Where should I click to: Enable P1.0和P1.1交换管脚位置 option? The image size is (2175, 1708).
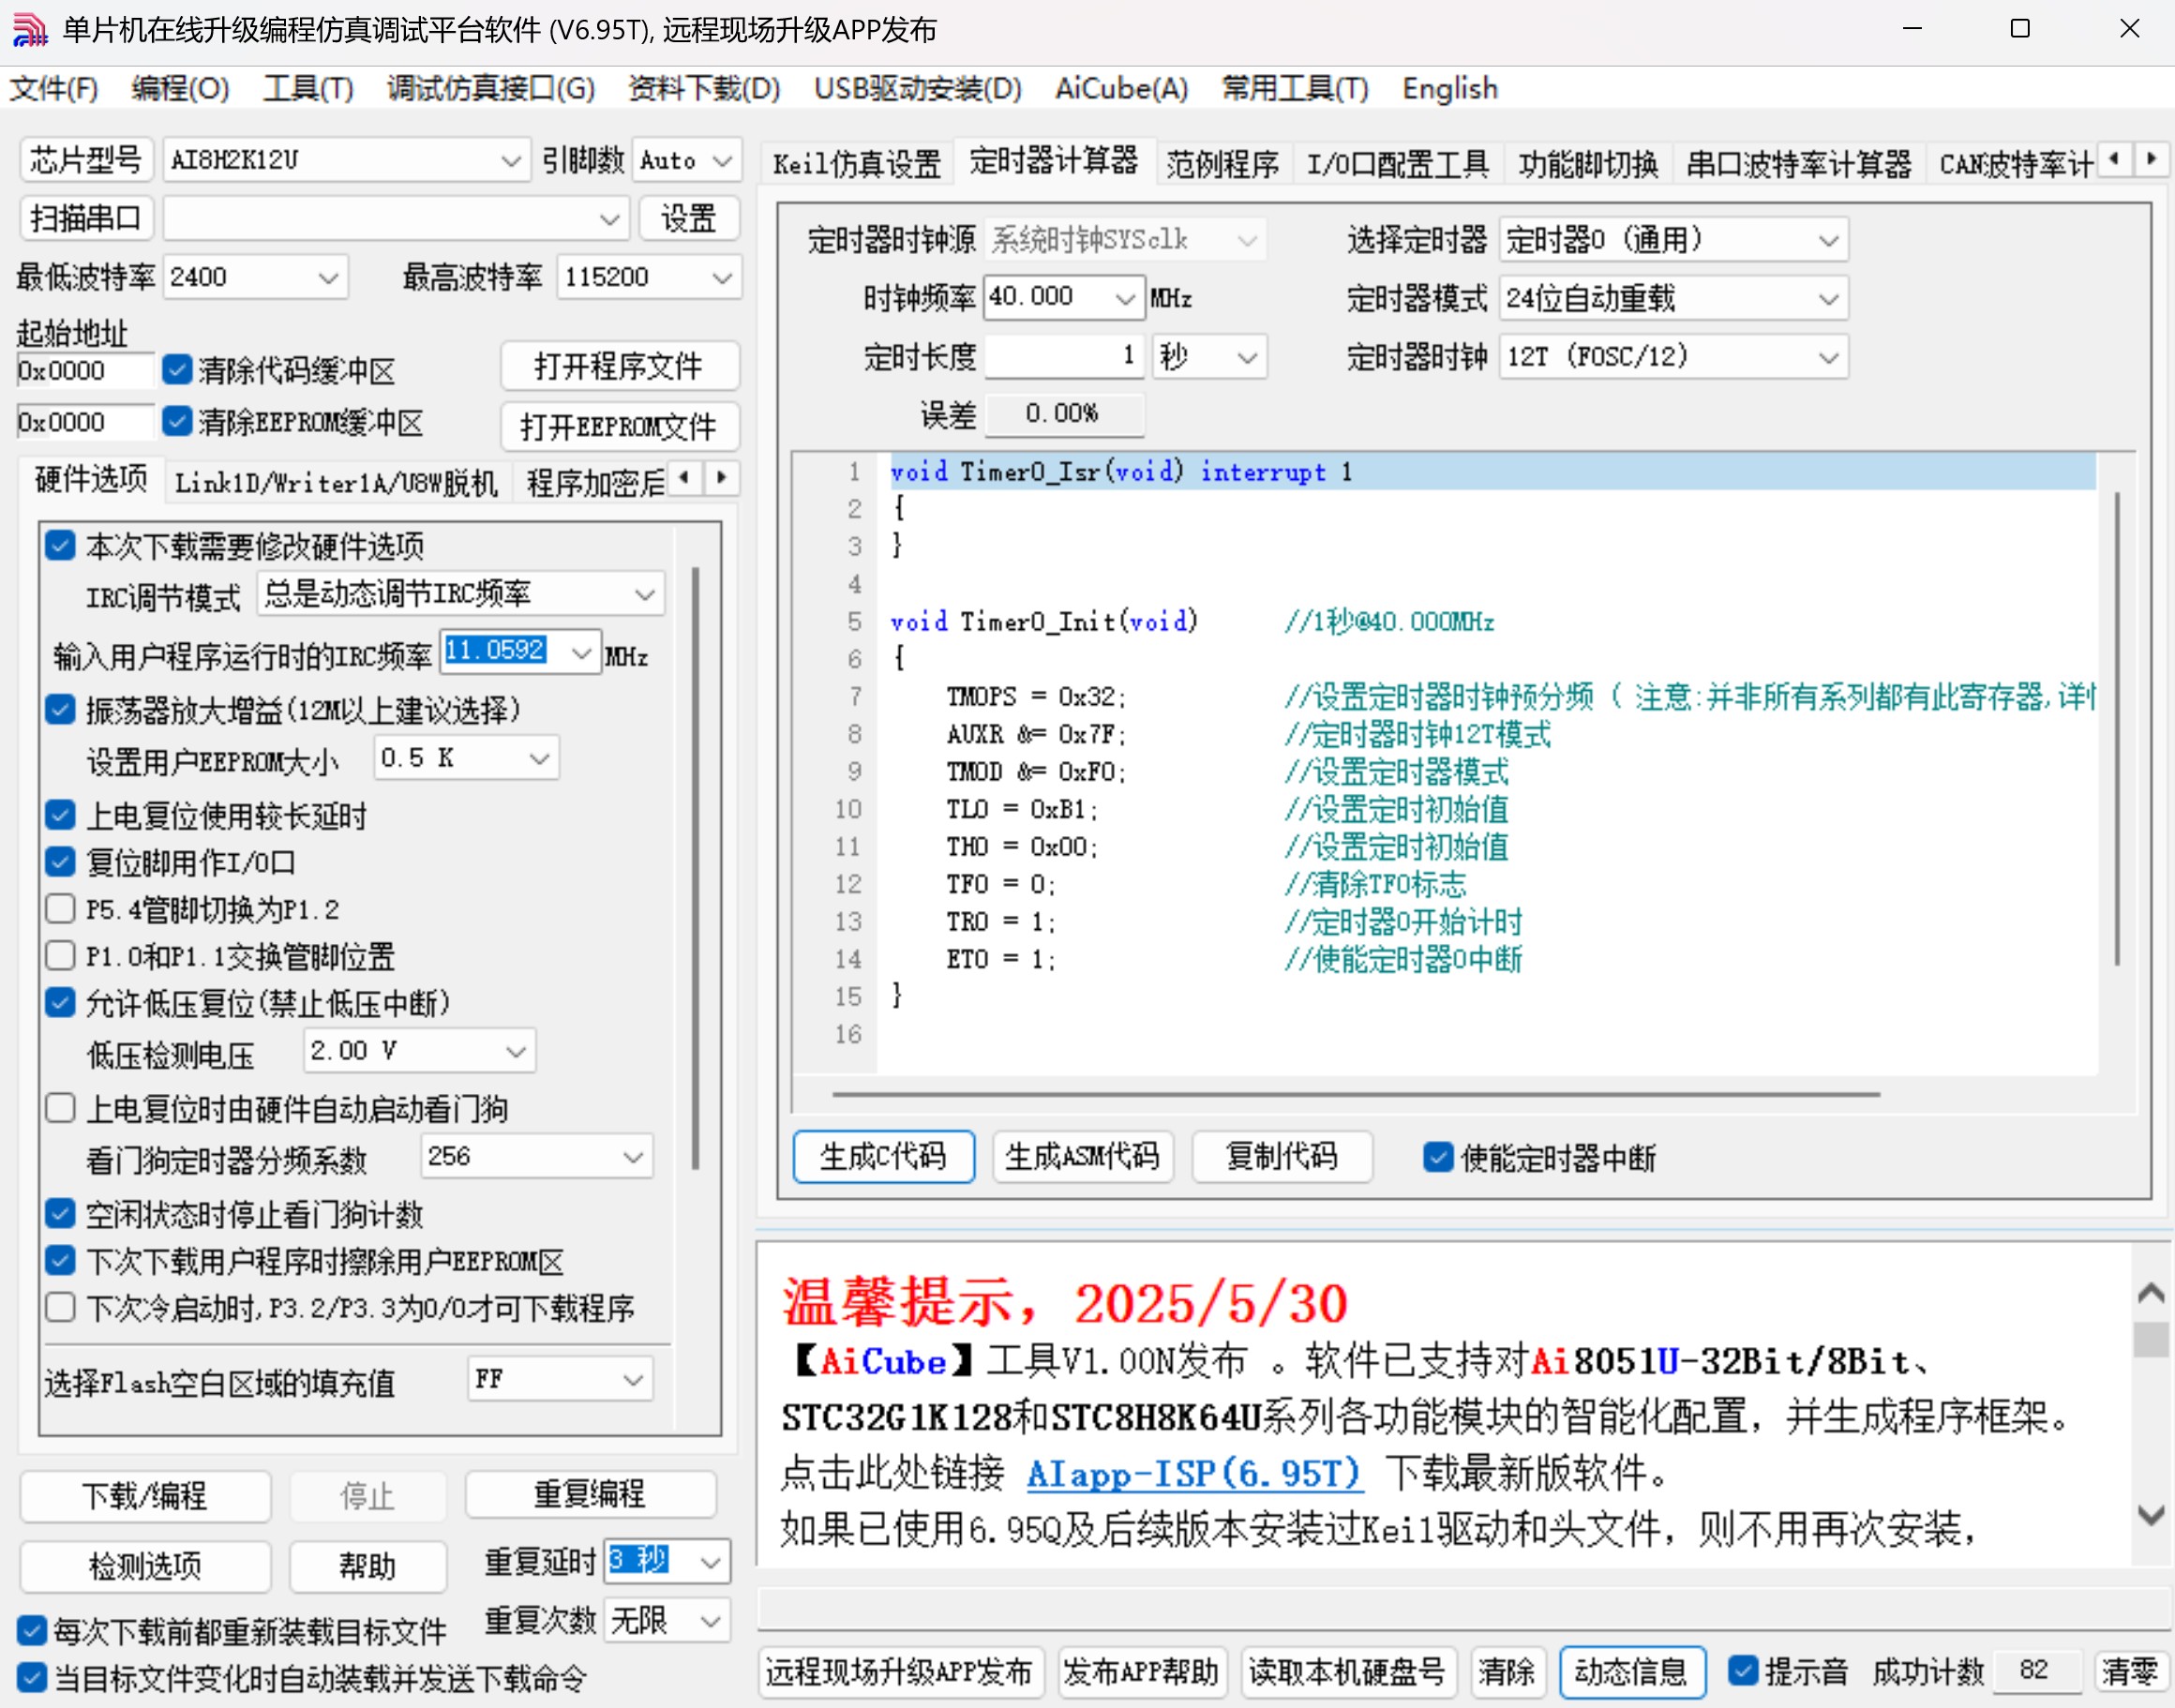[61, 956]
